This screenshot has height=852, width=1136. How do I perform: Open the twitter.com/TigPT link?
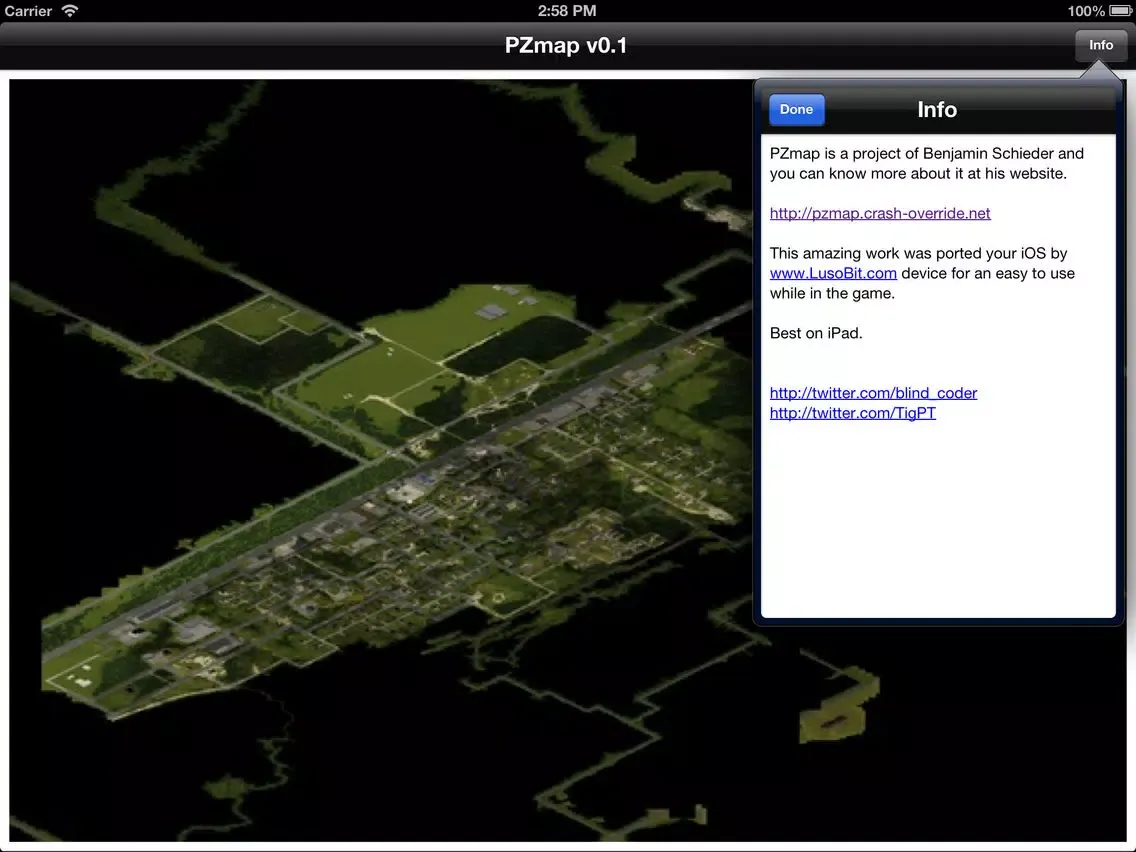[852, 413]
